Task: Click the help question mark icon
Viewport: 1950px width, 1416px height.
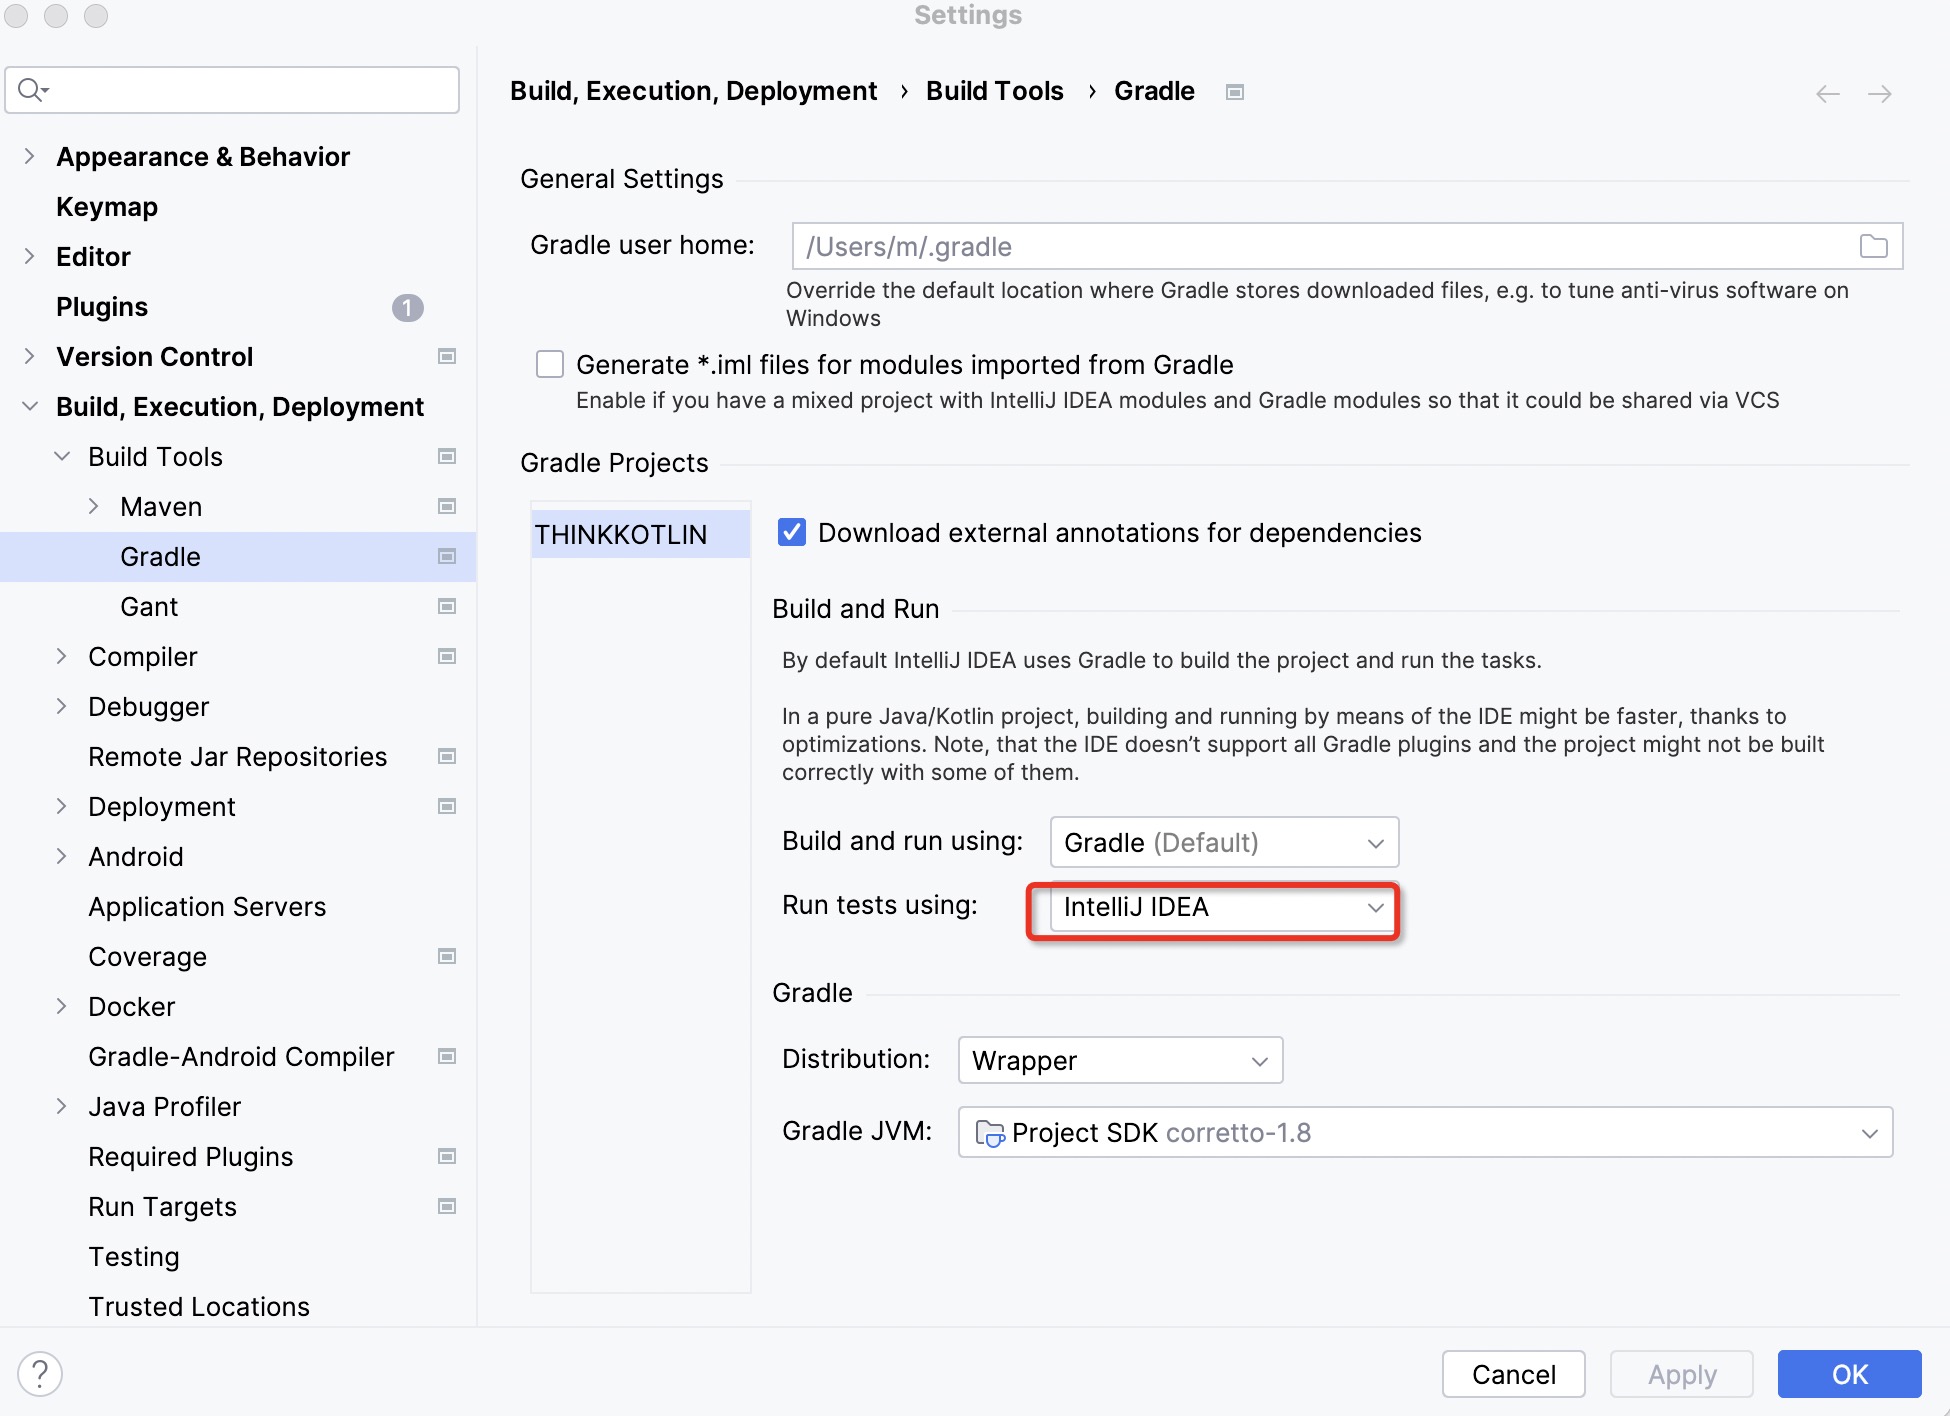Action: tap(40, 1374)
